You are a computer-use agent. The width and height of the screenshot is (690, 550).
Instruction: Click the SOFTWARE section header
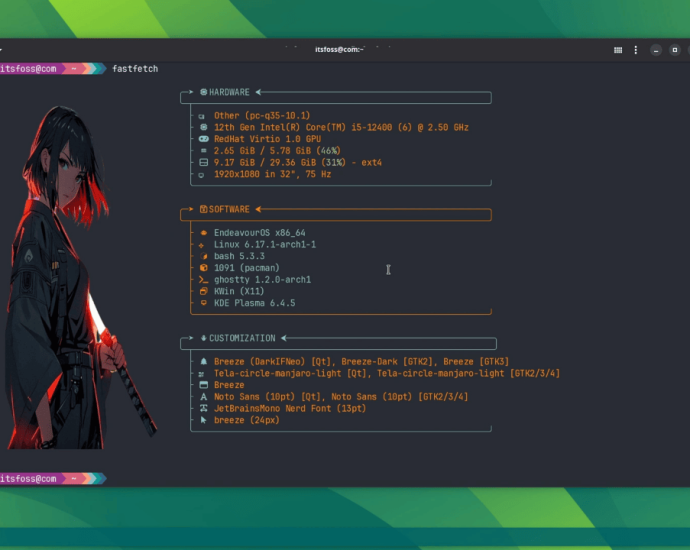(229, 209)
